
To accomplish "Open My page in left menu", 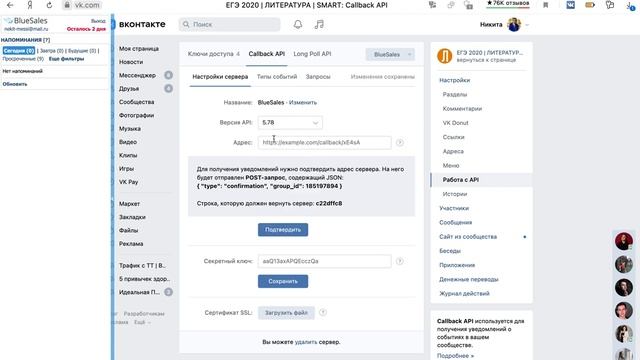I will point(139,49).
